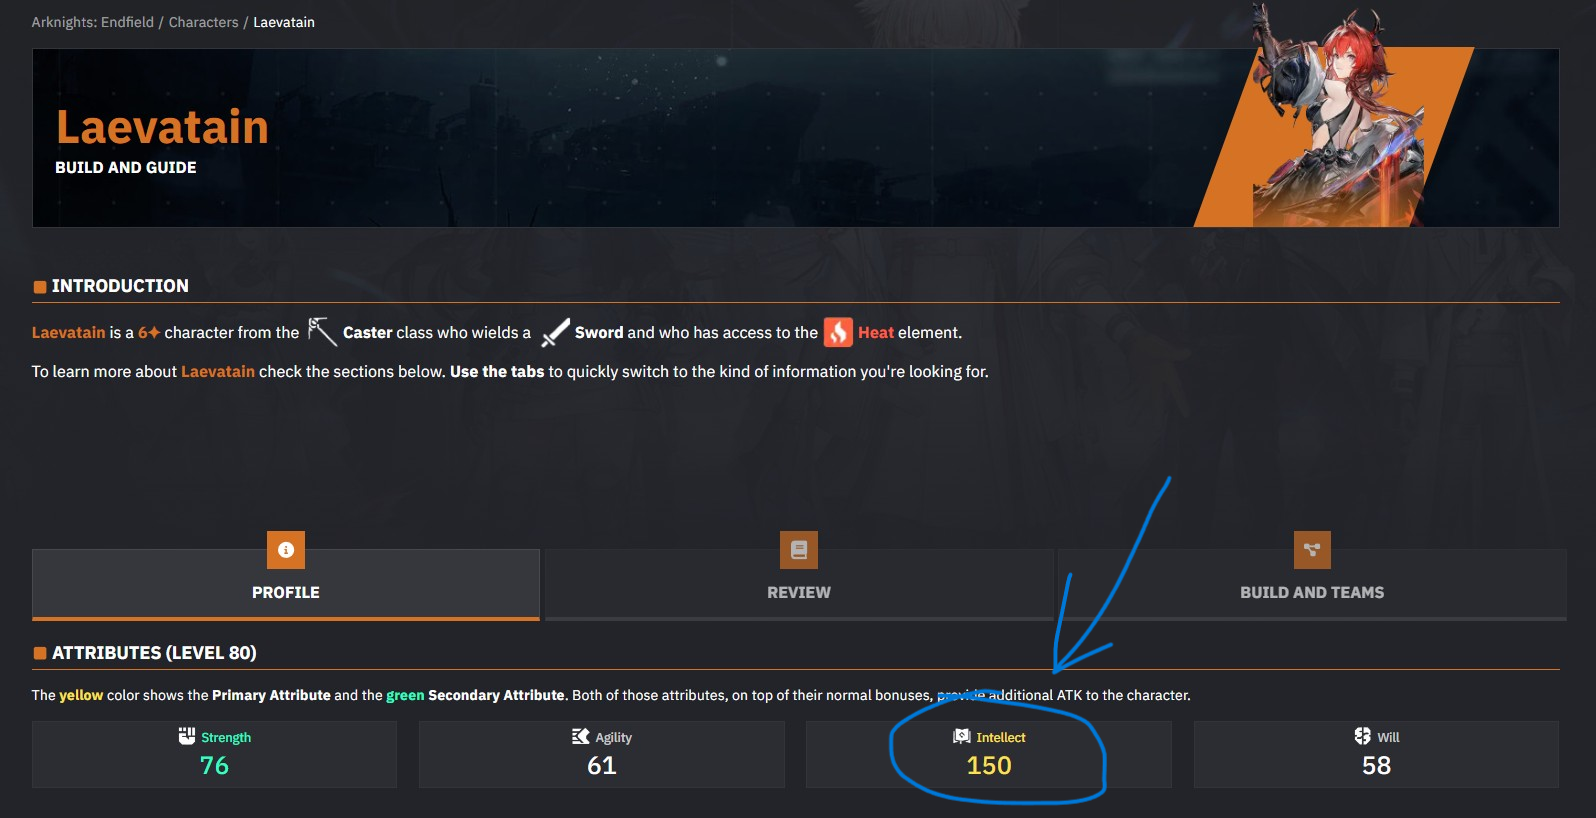Open the Characters breadcrumb link

[204, 22]
